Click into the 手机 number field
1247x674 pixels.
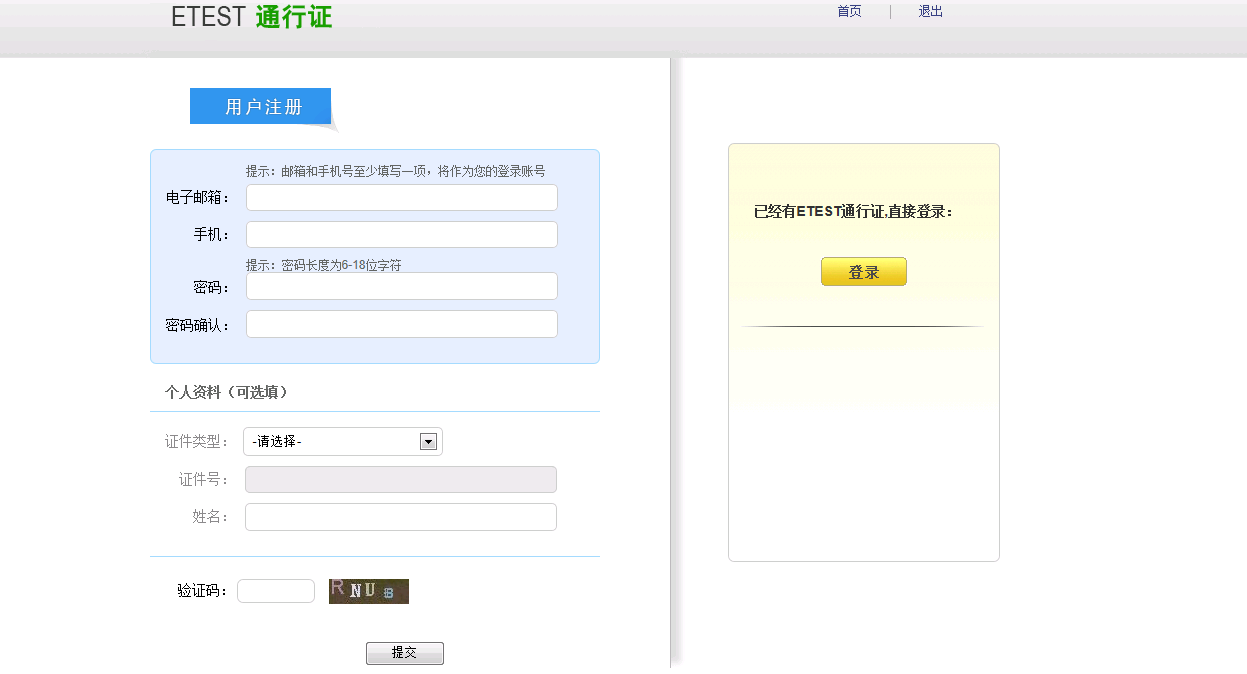[401, 235]
